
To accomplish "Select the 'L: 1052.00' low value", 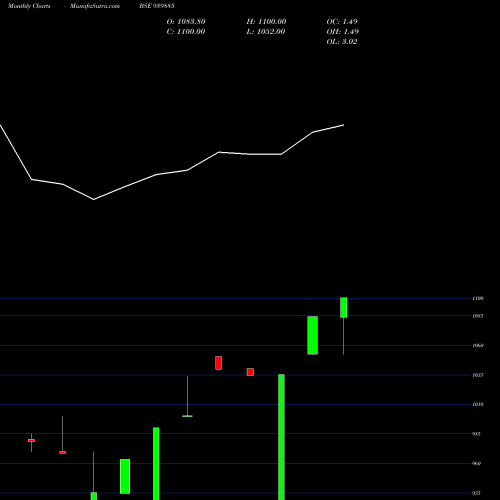I will (x=266, y=32).
